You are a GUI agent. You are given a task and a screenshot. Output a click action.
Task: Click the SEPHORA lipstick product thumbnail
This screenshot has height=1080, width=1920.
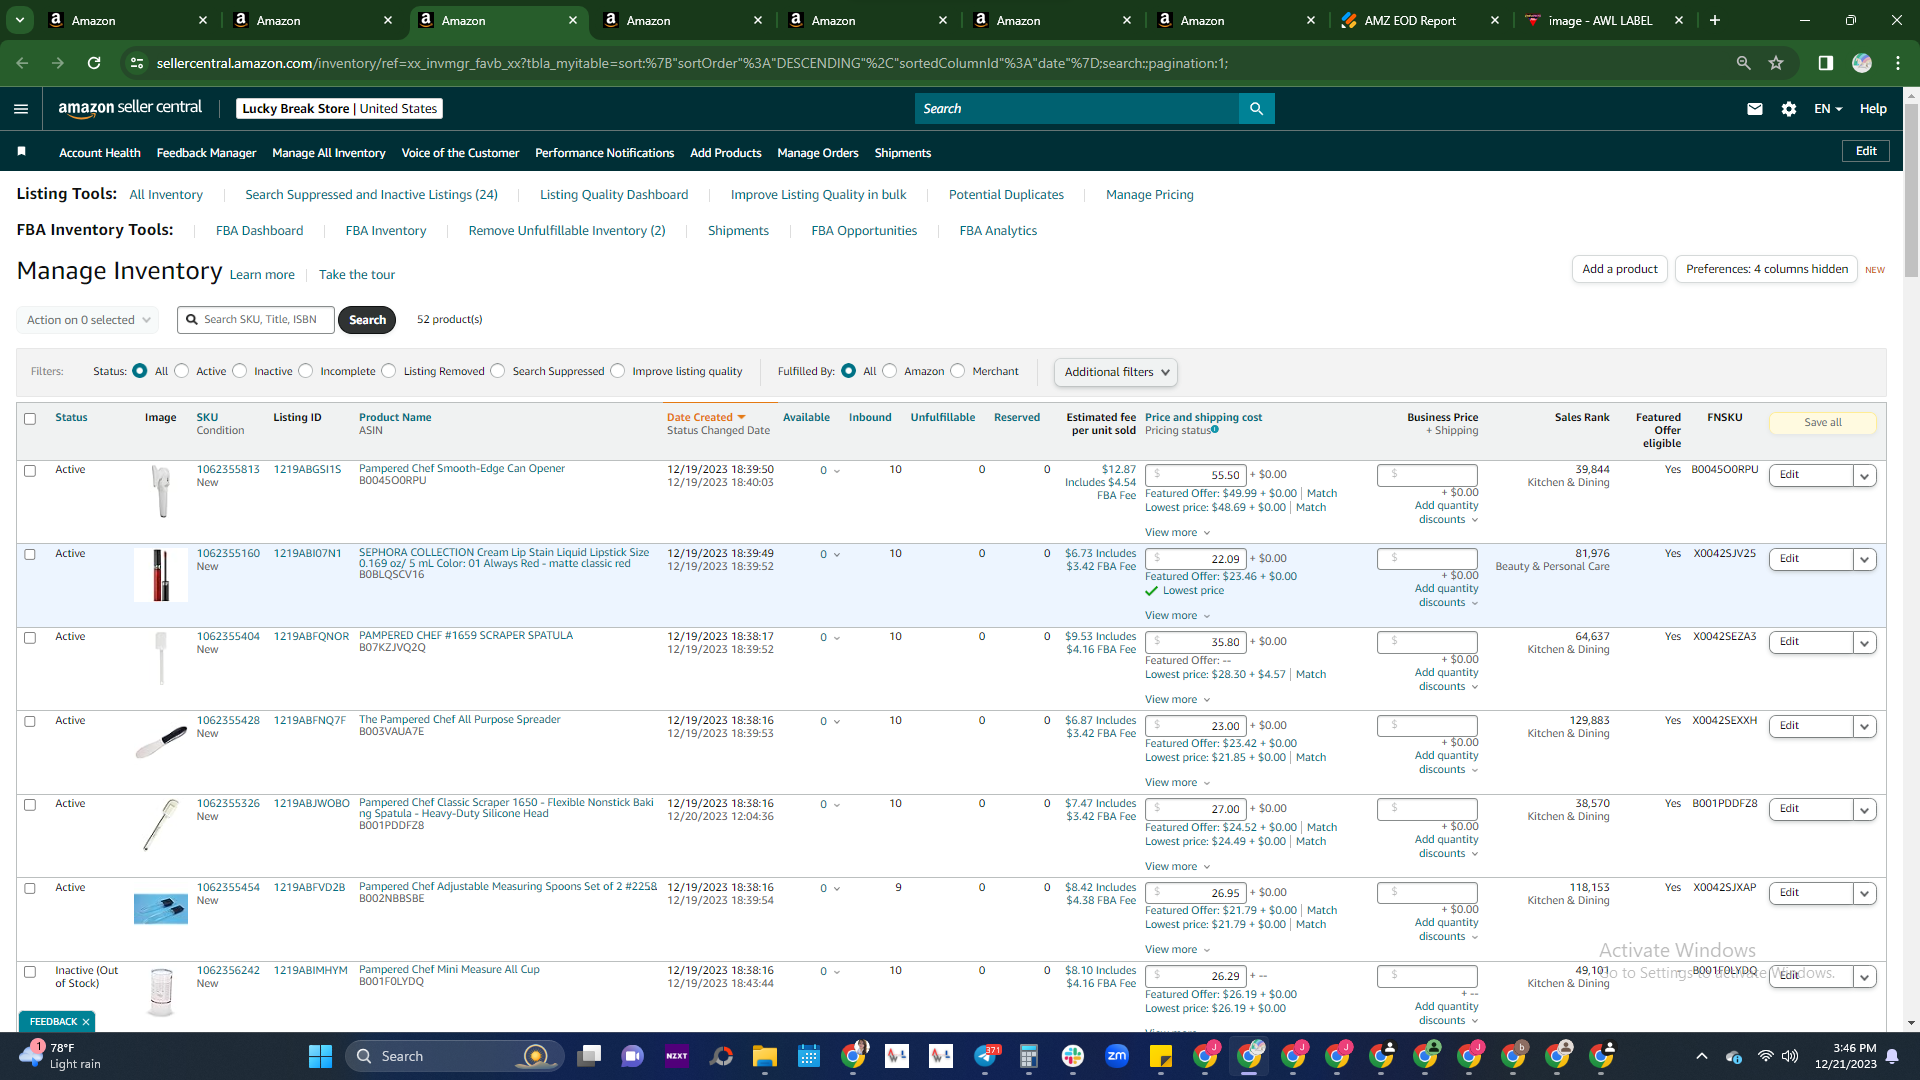pos(160,575)
